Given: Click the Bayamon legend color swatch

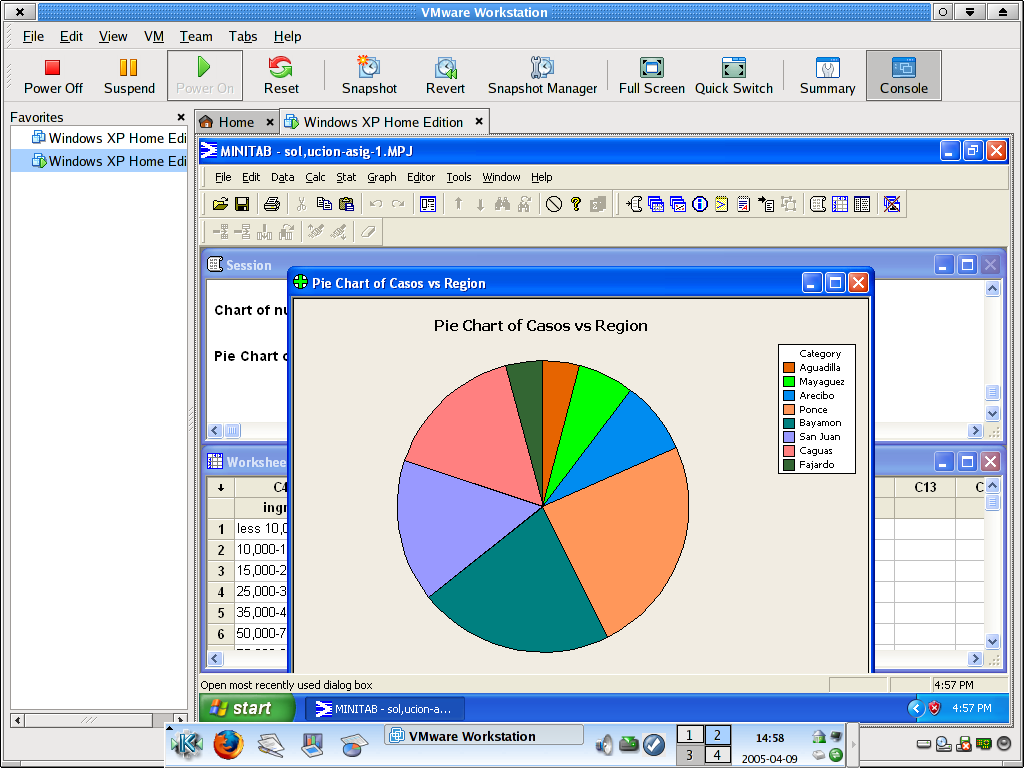Looking at the screenshot, I should [x=789, y=423].
